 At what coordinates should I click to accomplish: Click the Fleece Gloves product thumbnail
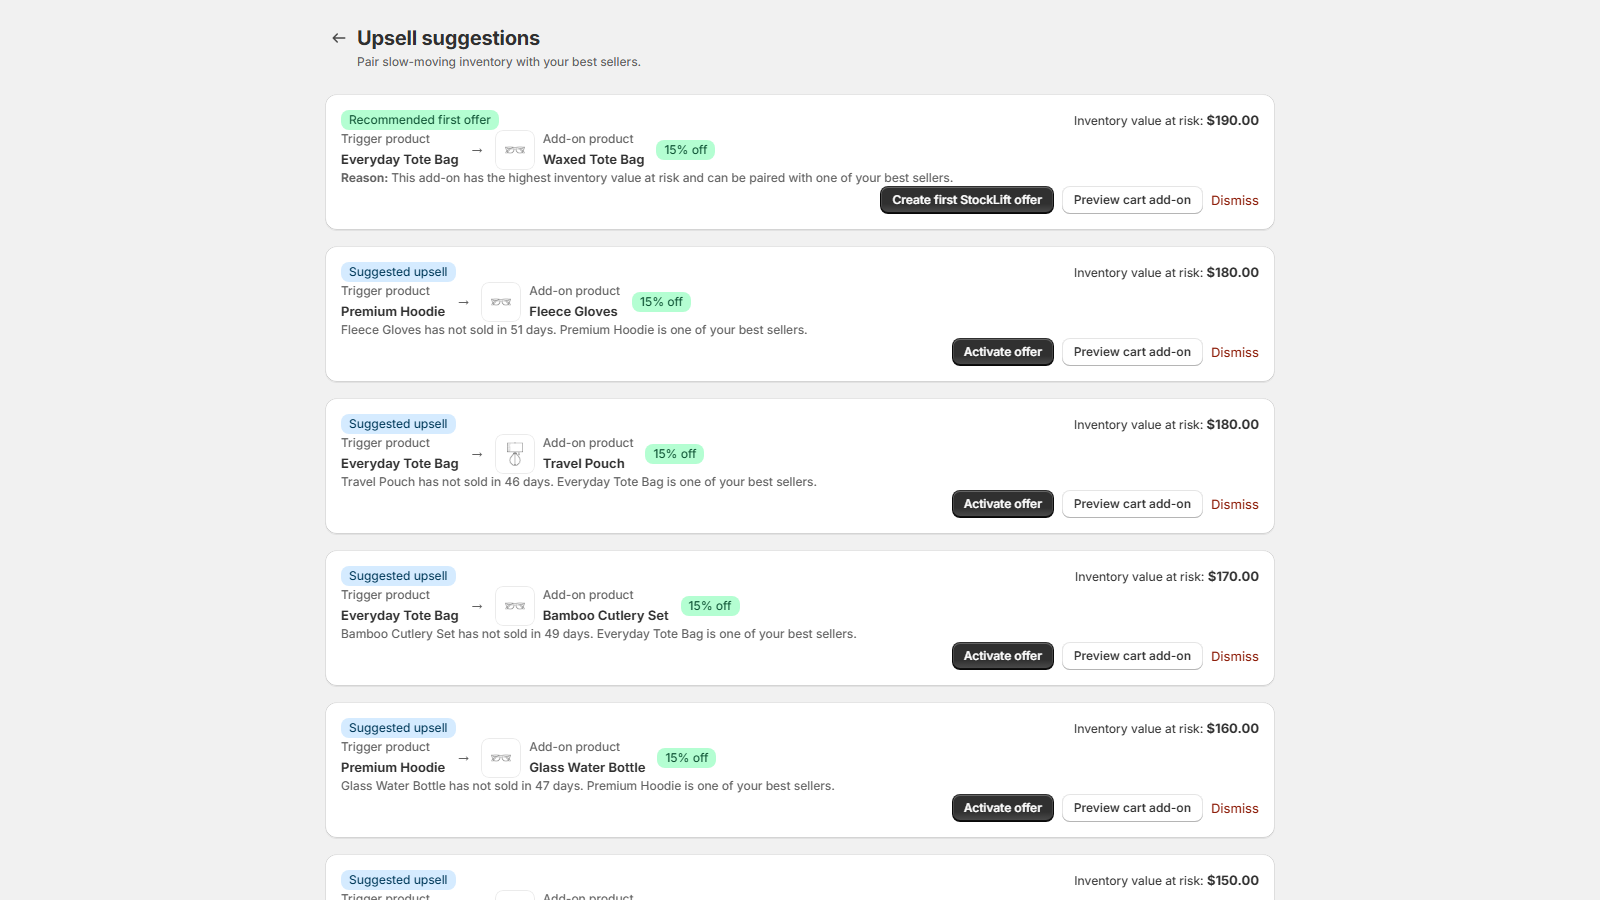(x=501, y=302)
